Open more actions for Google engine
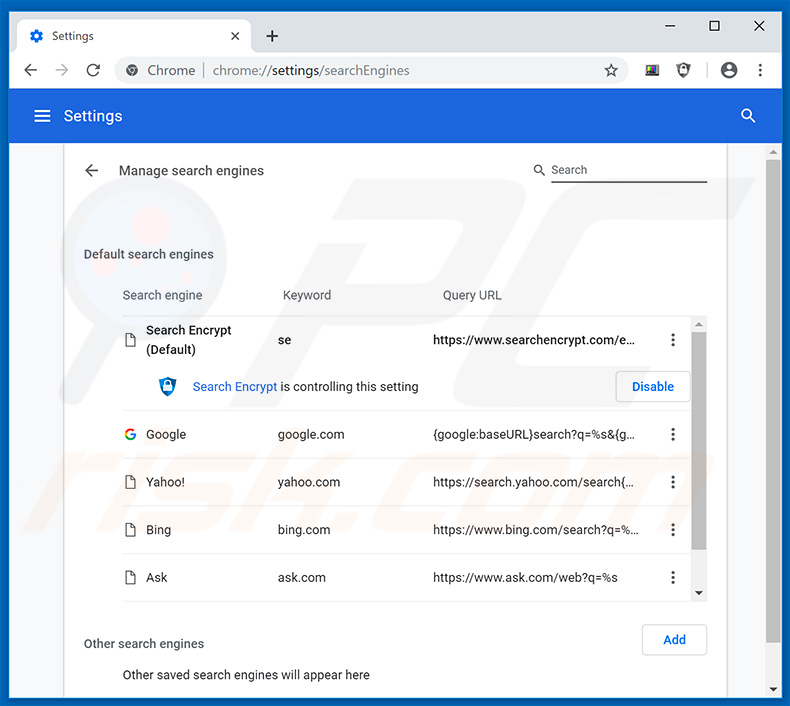Screen dimensions: 790x706 click(x=673, y=434)
